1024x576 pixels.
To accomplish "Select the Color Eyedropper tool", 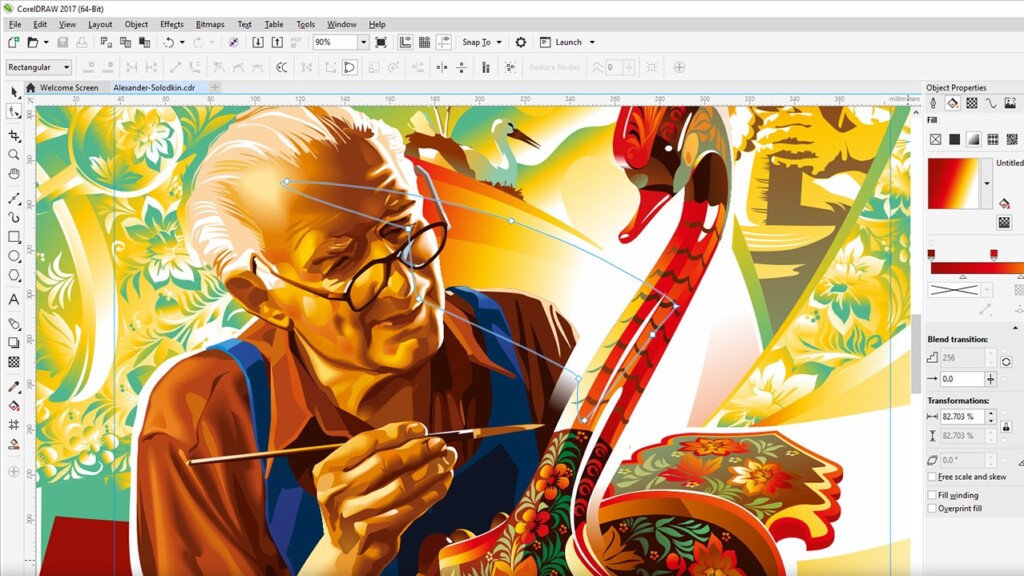I will click(14, 387).
